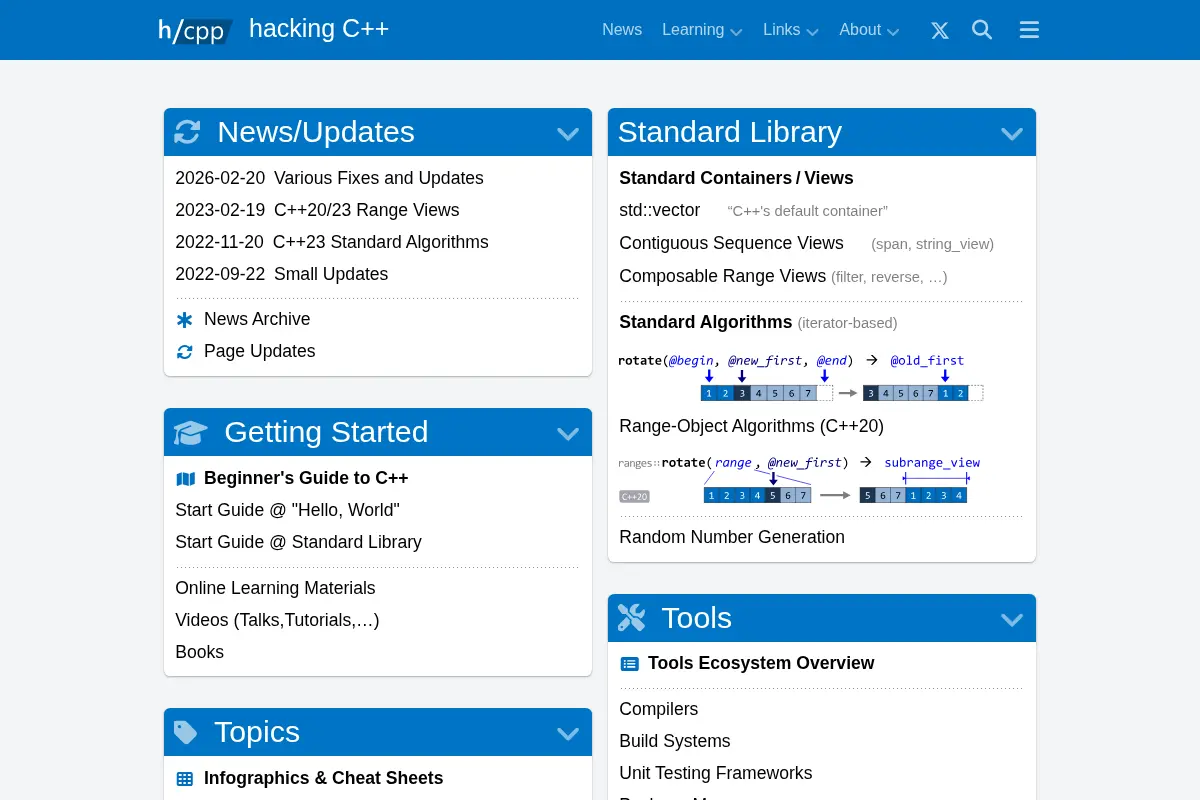
Task: Collapse the Getting Started panel chevron
Action: (x=568, y=433)
